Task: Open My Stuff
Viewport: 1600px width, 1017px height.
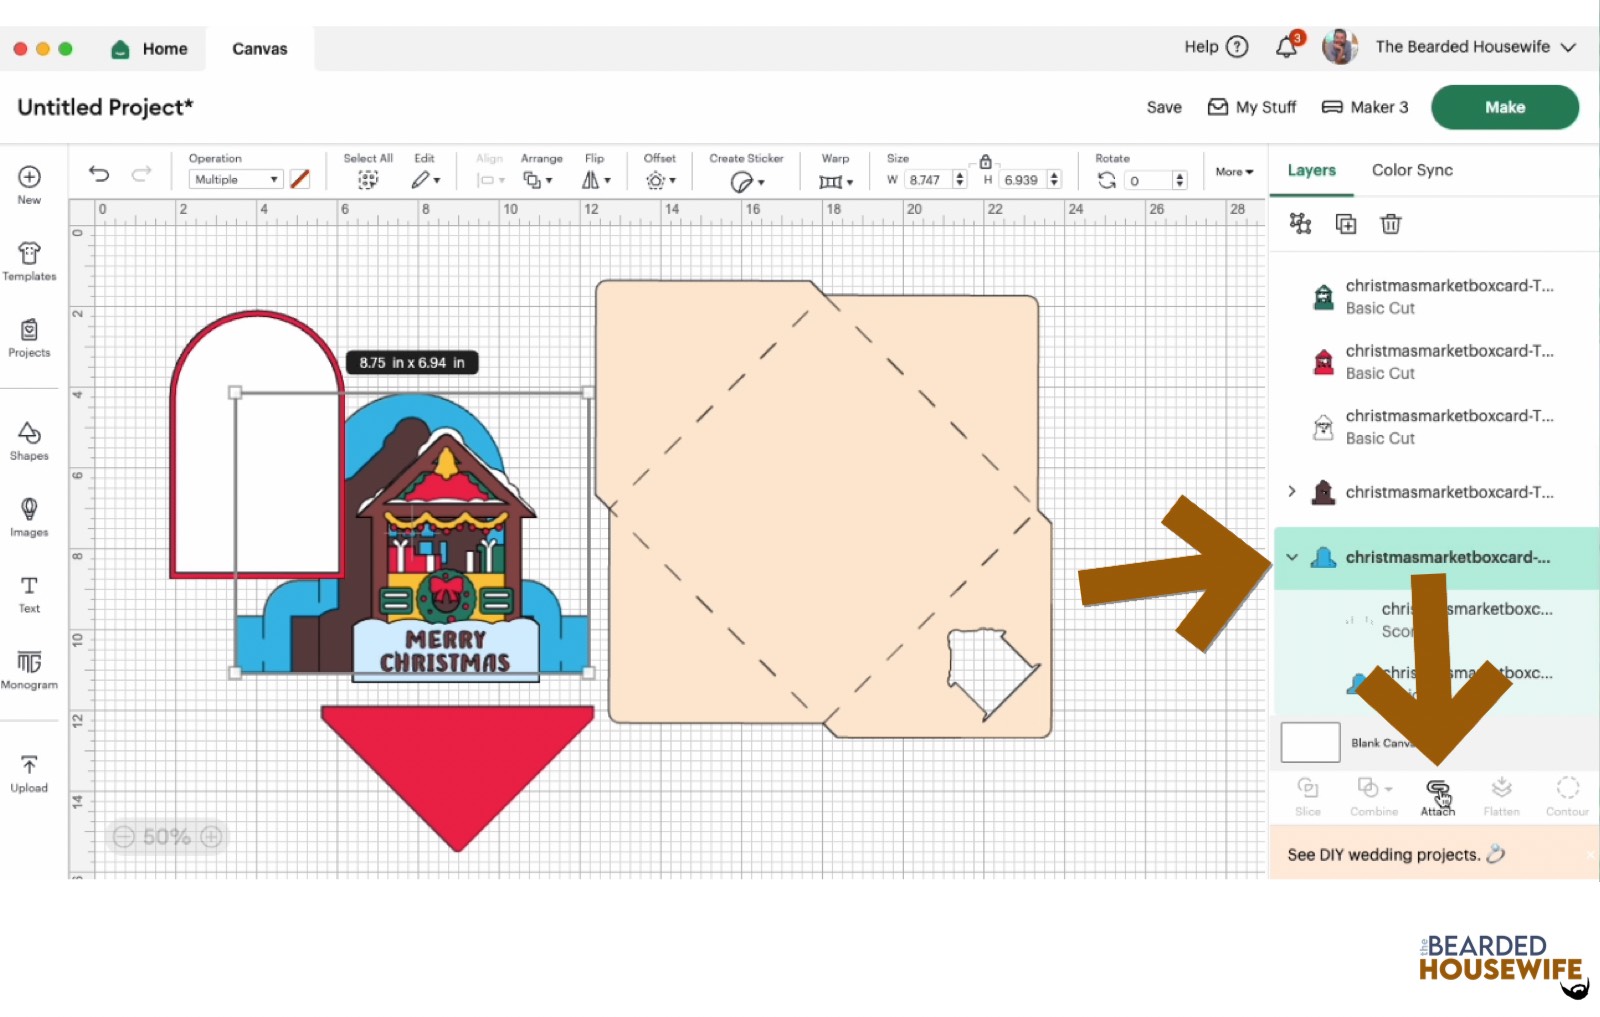Action: click(1252, 107)
